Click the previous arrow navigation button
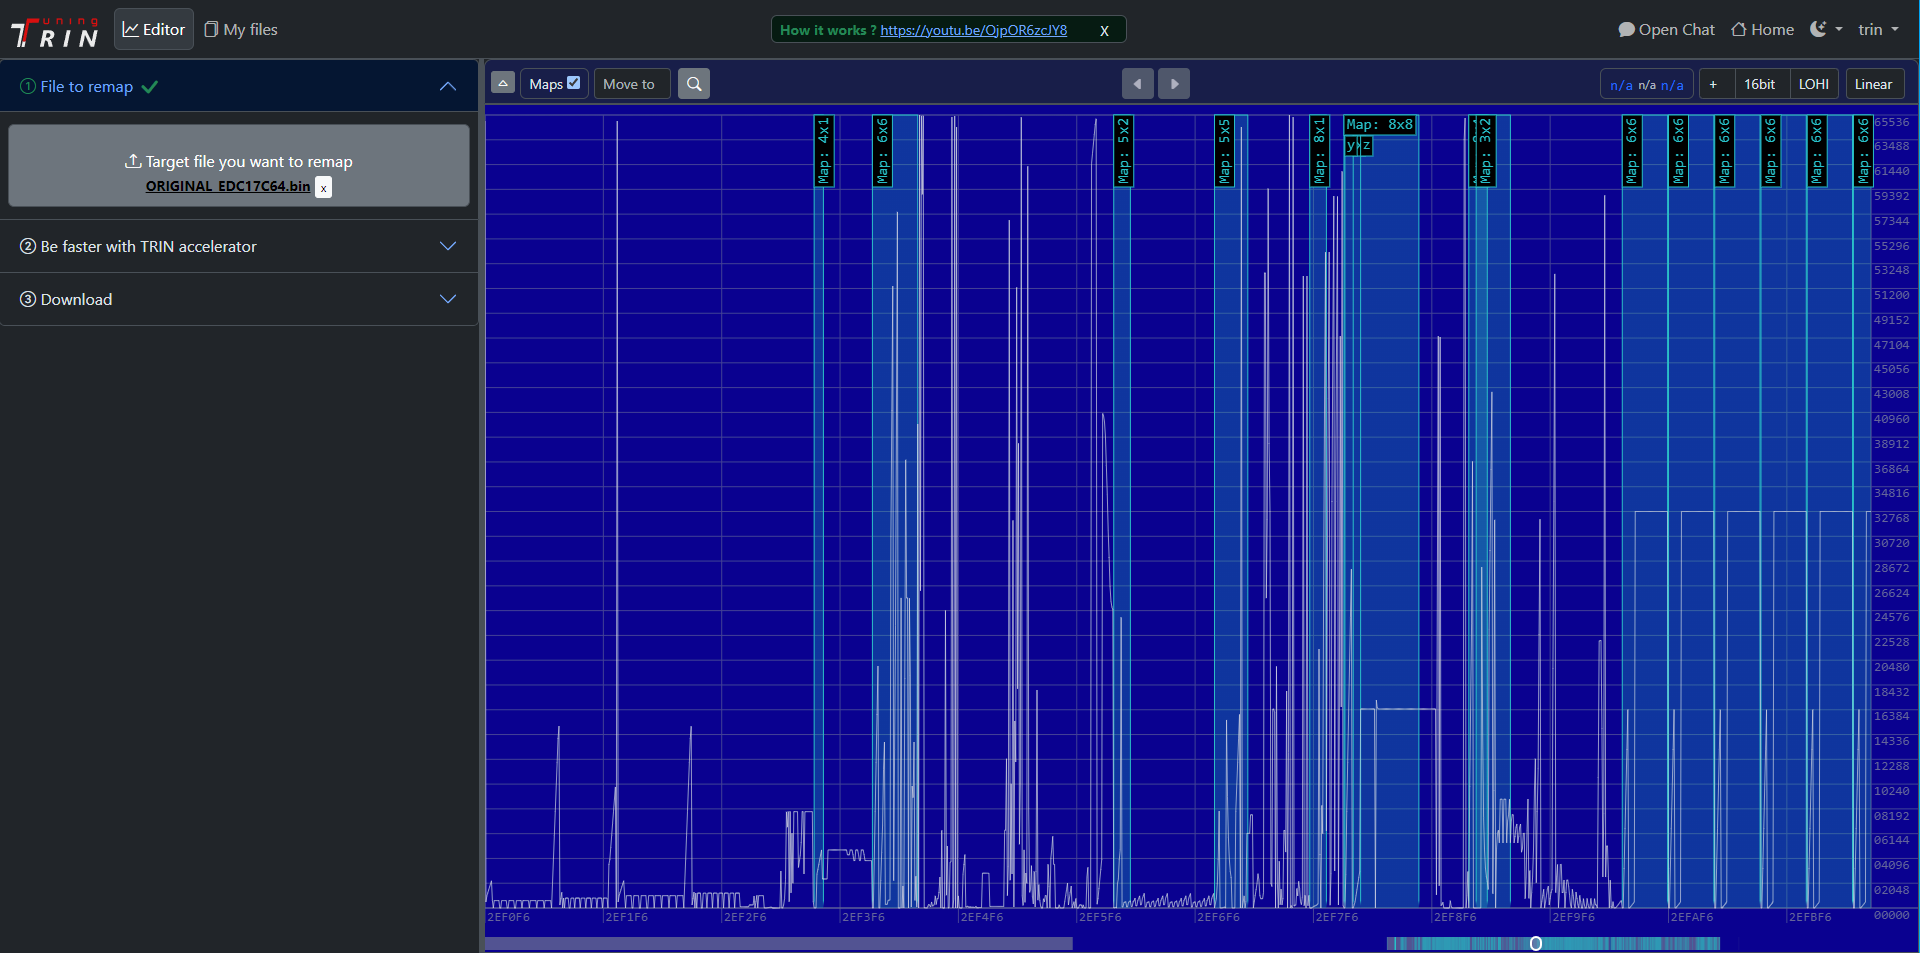 click(x=1137, y=84)
